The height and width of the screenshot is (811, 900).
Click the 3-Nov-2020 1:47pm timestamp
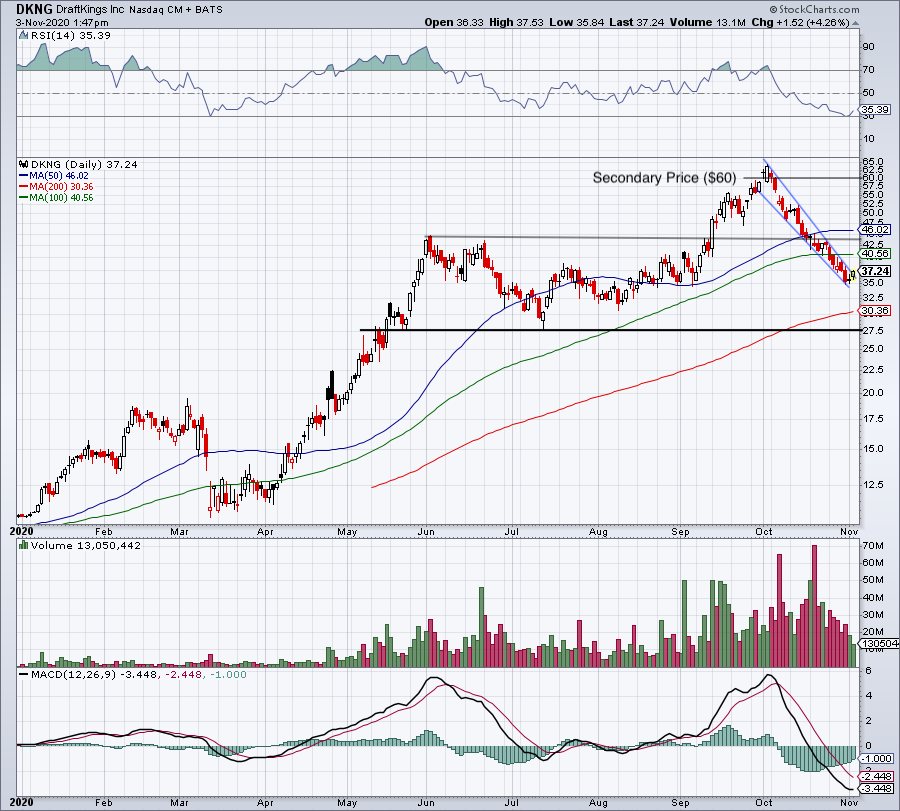[62, 23]
